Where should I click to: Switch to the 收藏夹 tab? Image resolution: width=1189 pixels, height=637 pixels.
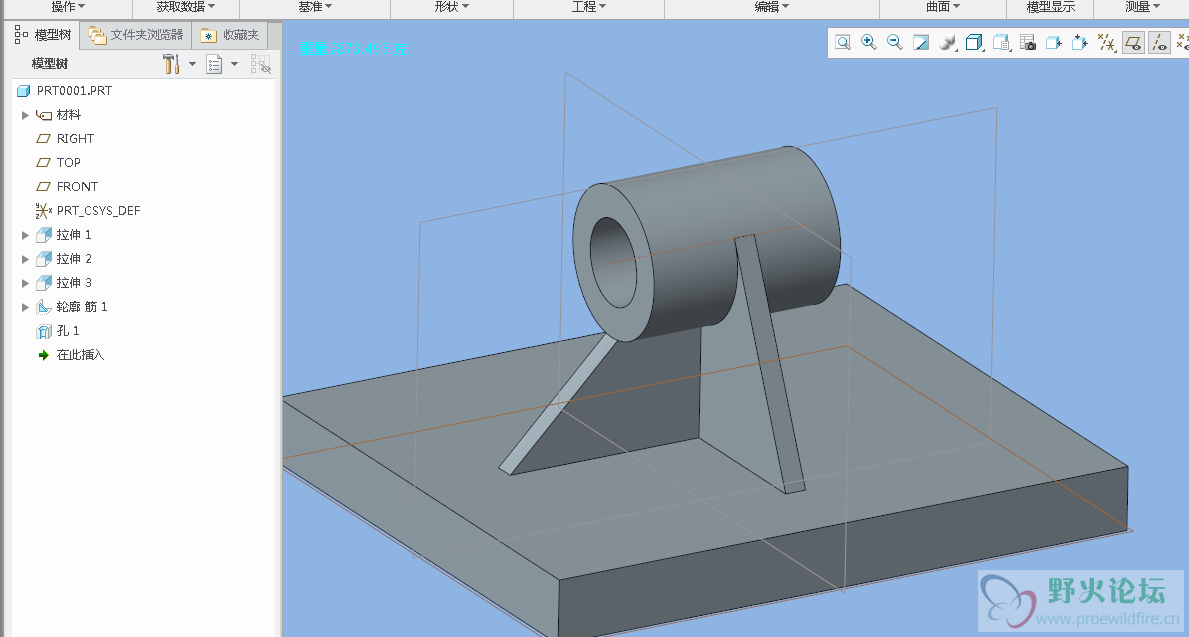[x=231, y=35]
